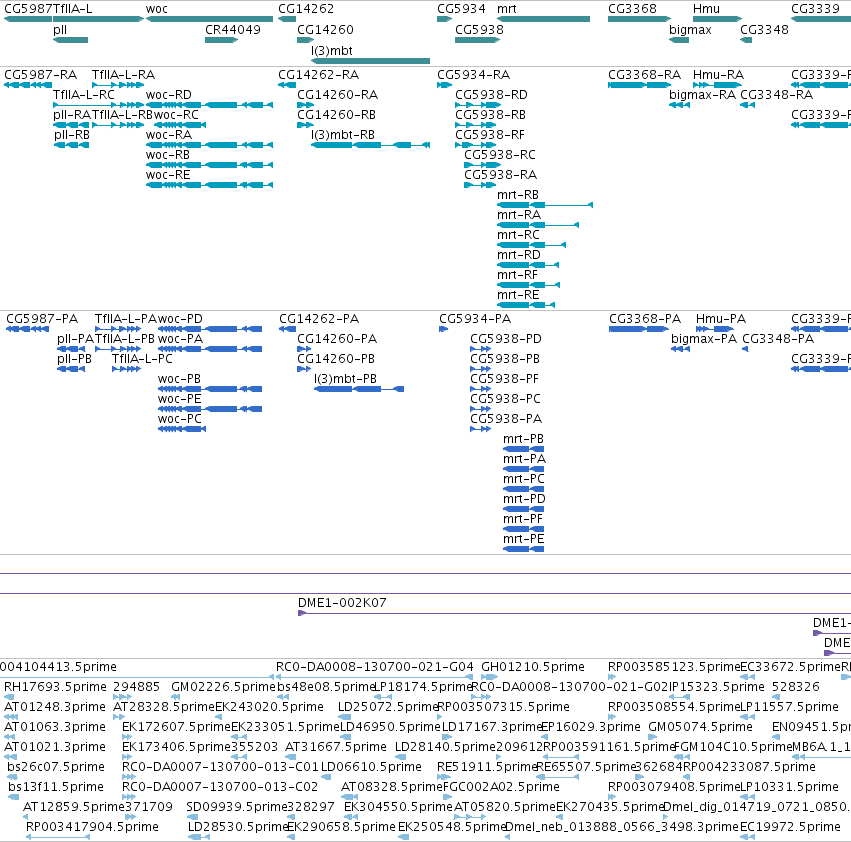This screenshot has height=842, width=851.
Task: Click the CG5934 gene label
Action: pos(461,9)
